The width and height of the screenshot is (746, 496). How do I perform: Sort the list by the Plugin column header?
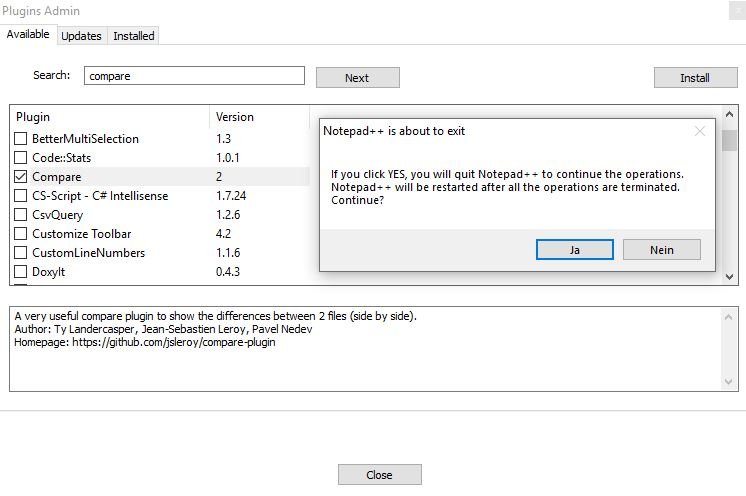(110, 117)
